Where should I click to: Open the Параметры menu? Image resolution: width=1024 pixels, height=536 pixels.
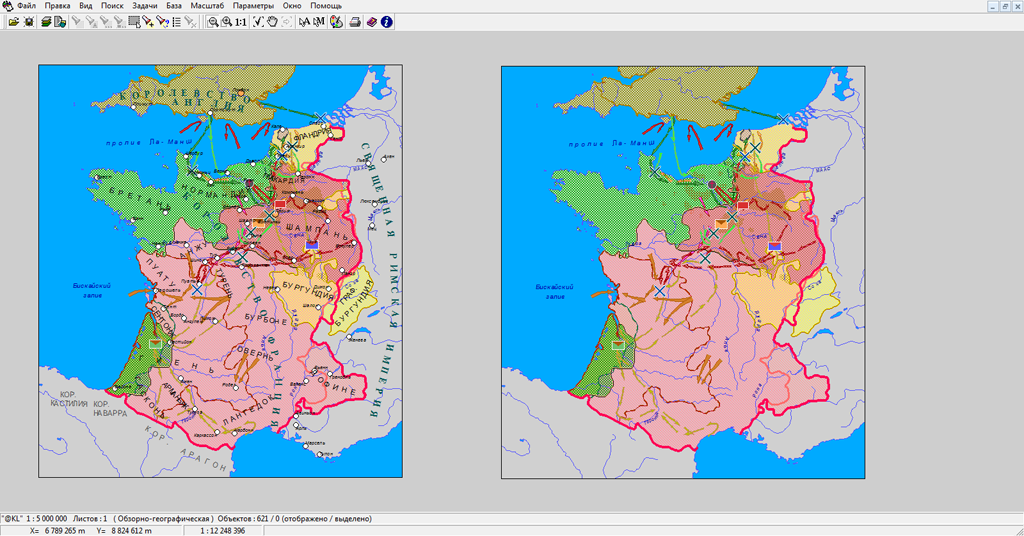(x=253, y=5)
